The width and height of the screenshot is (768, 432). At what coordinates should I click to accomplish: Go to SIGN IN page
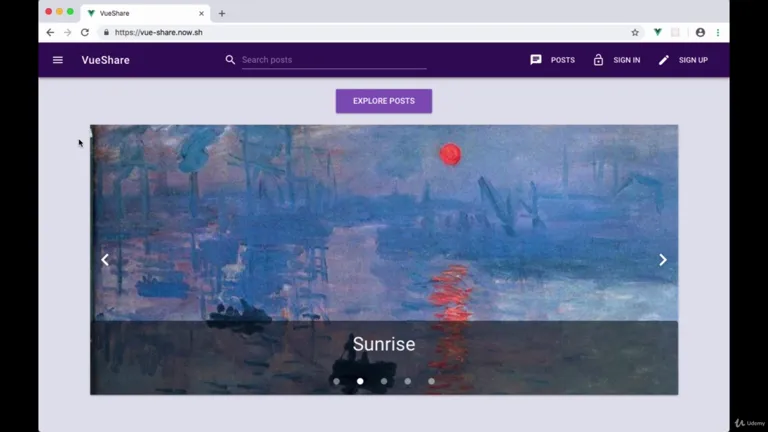(x=627, y=60)
